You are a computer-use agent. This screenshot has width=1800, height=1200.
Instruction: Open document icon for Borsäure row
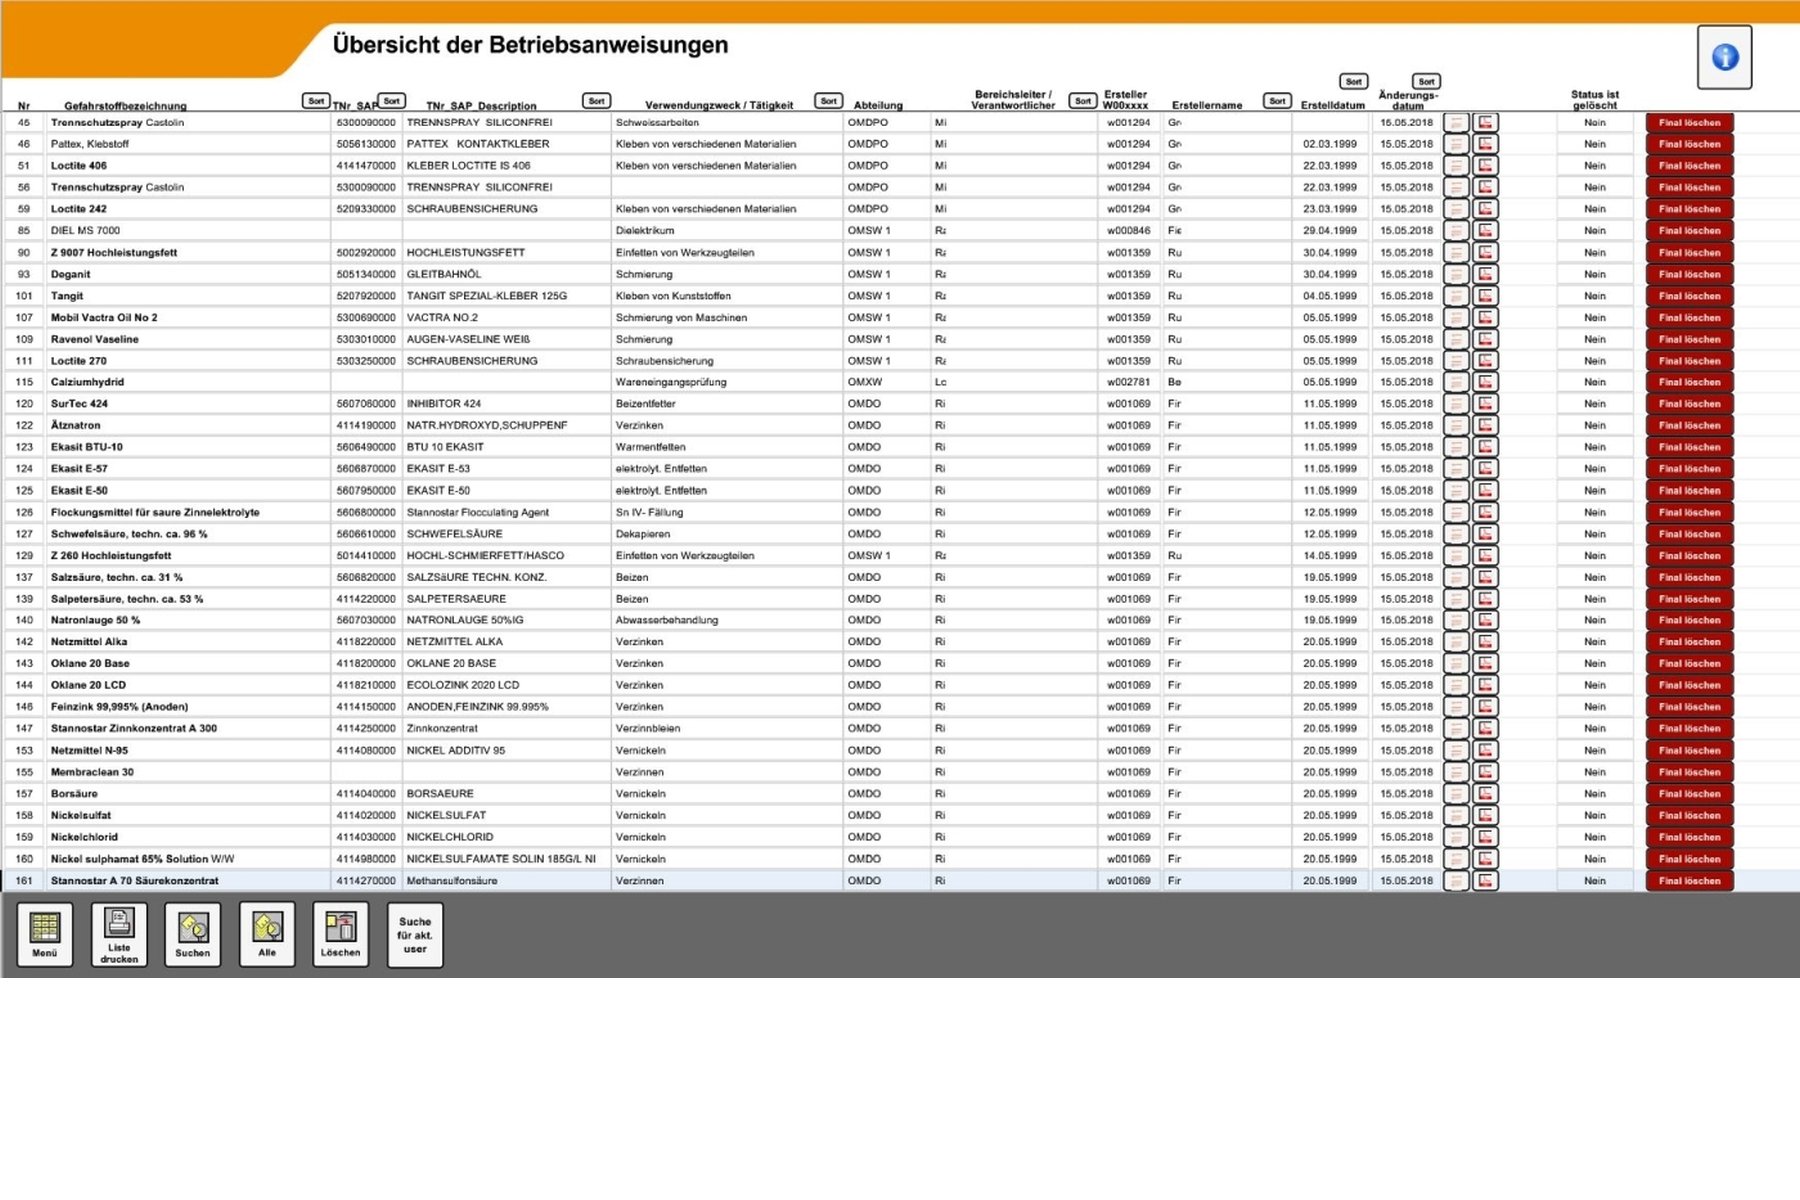[x=1456, y=794]
